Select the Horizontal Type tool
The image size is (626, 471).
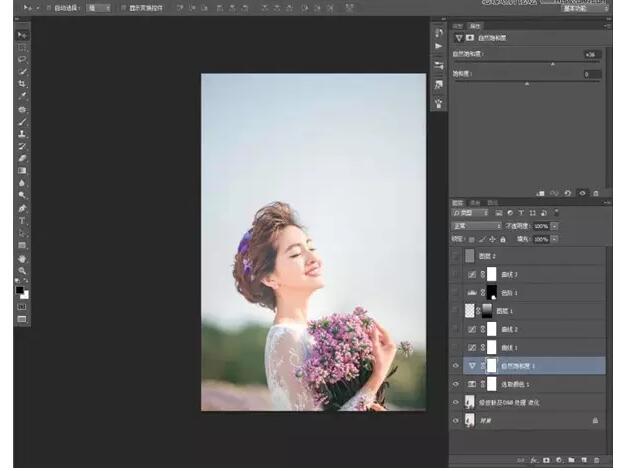(22, 220)
